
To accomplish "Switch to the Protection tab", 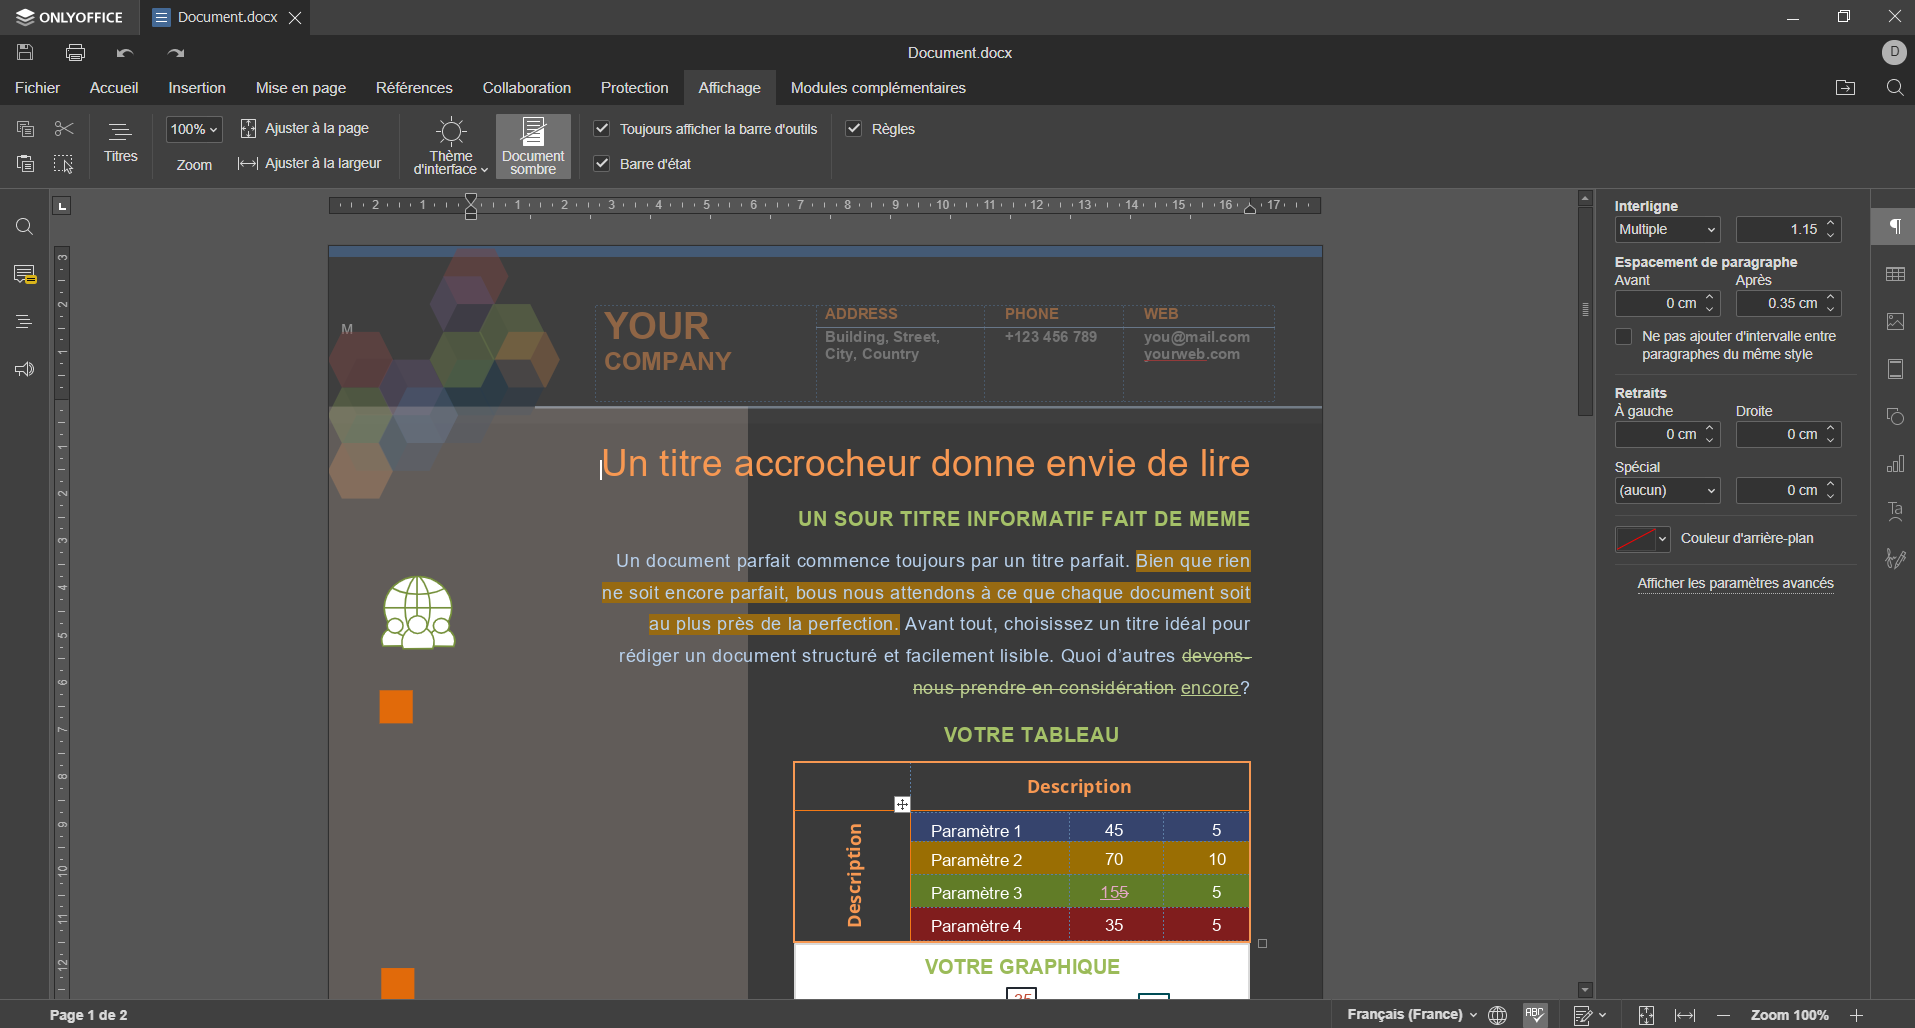I will [634, 88].
